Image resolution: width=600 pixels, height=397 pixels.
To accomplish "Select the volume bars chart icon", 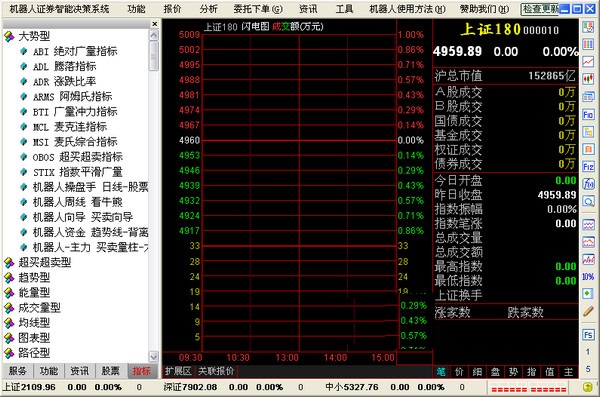I will coord(588,259).
